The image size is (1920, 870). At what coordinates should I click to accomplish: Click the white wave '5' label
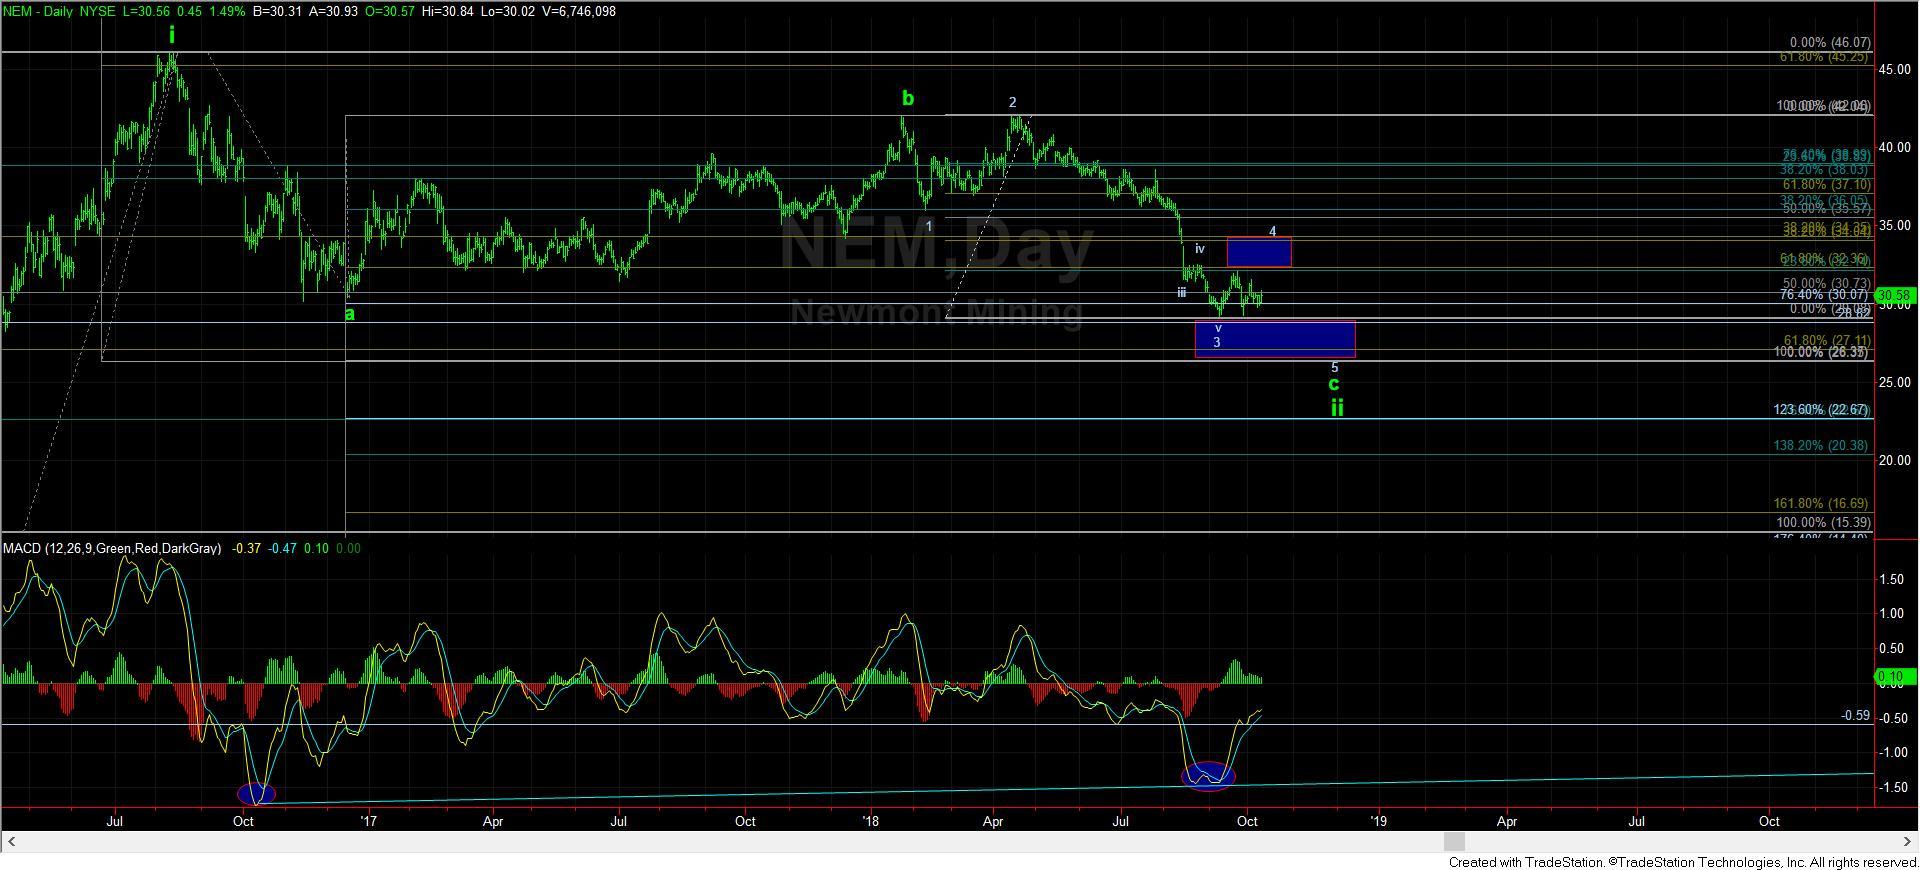(1334, 368)
